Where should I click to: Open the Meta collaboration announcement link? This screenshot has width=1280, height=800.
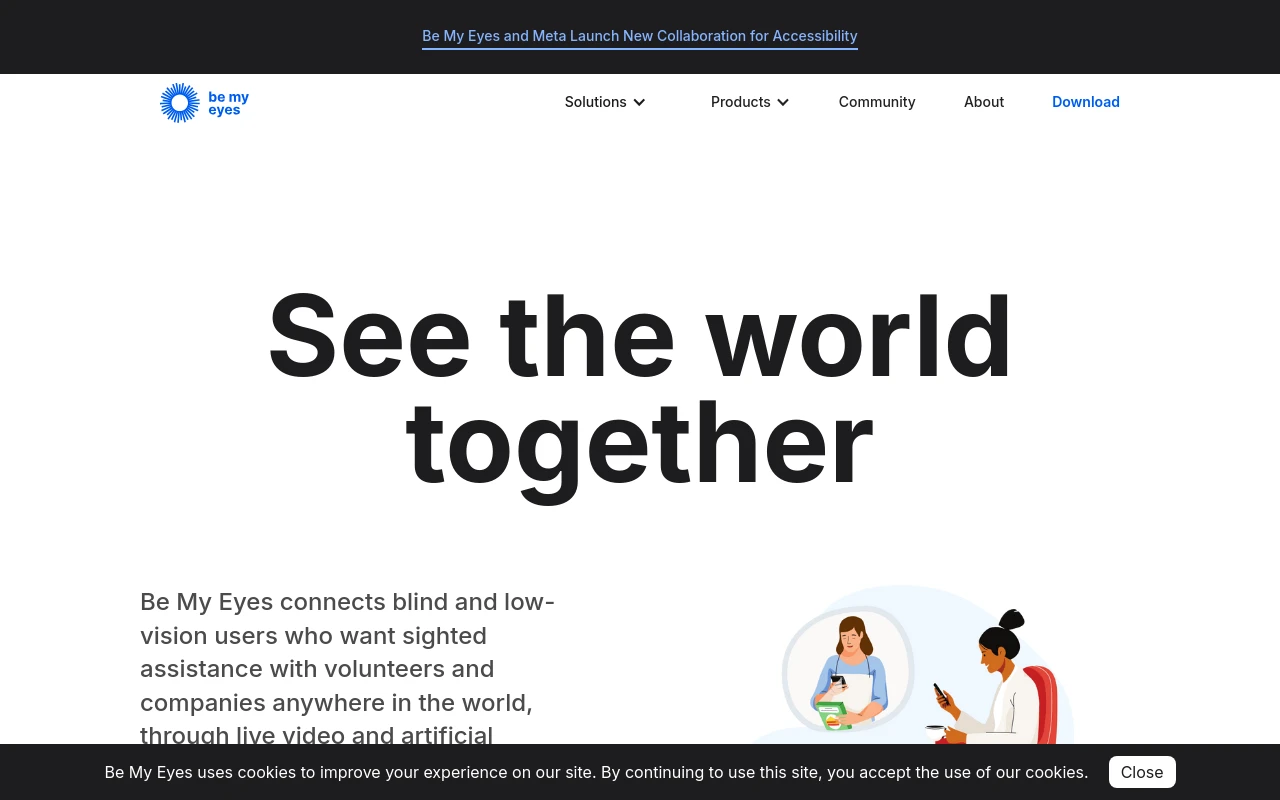[x=639, y=36]
